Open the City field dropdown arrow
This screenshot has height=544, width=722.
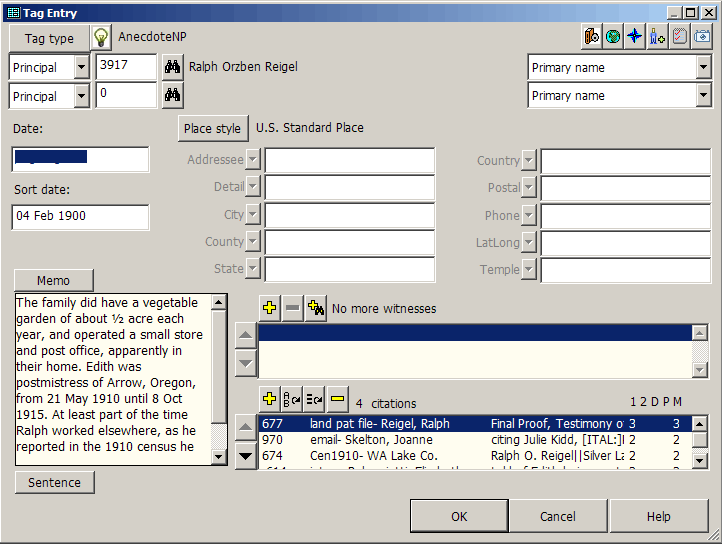(x=253, y=214)
